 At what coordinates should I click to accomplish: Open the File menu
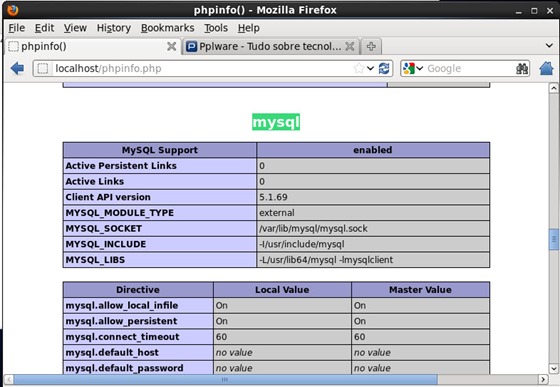click(x=16, y=28)
